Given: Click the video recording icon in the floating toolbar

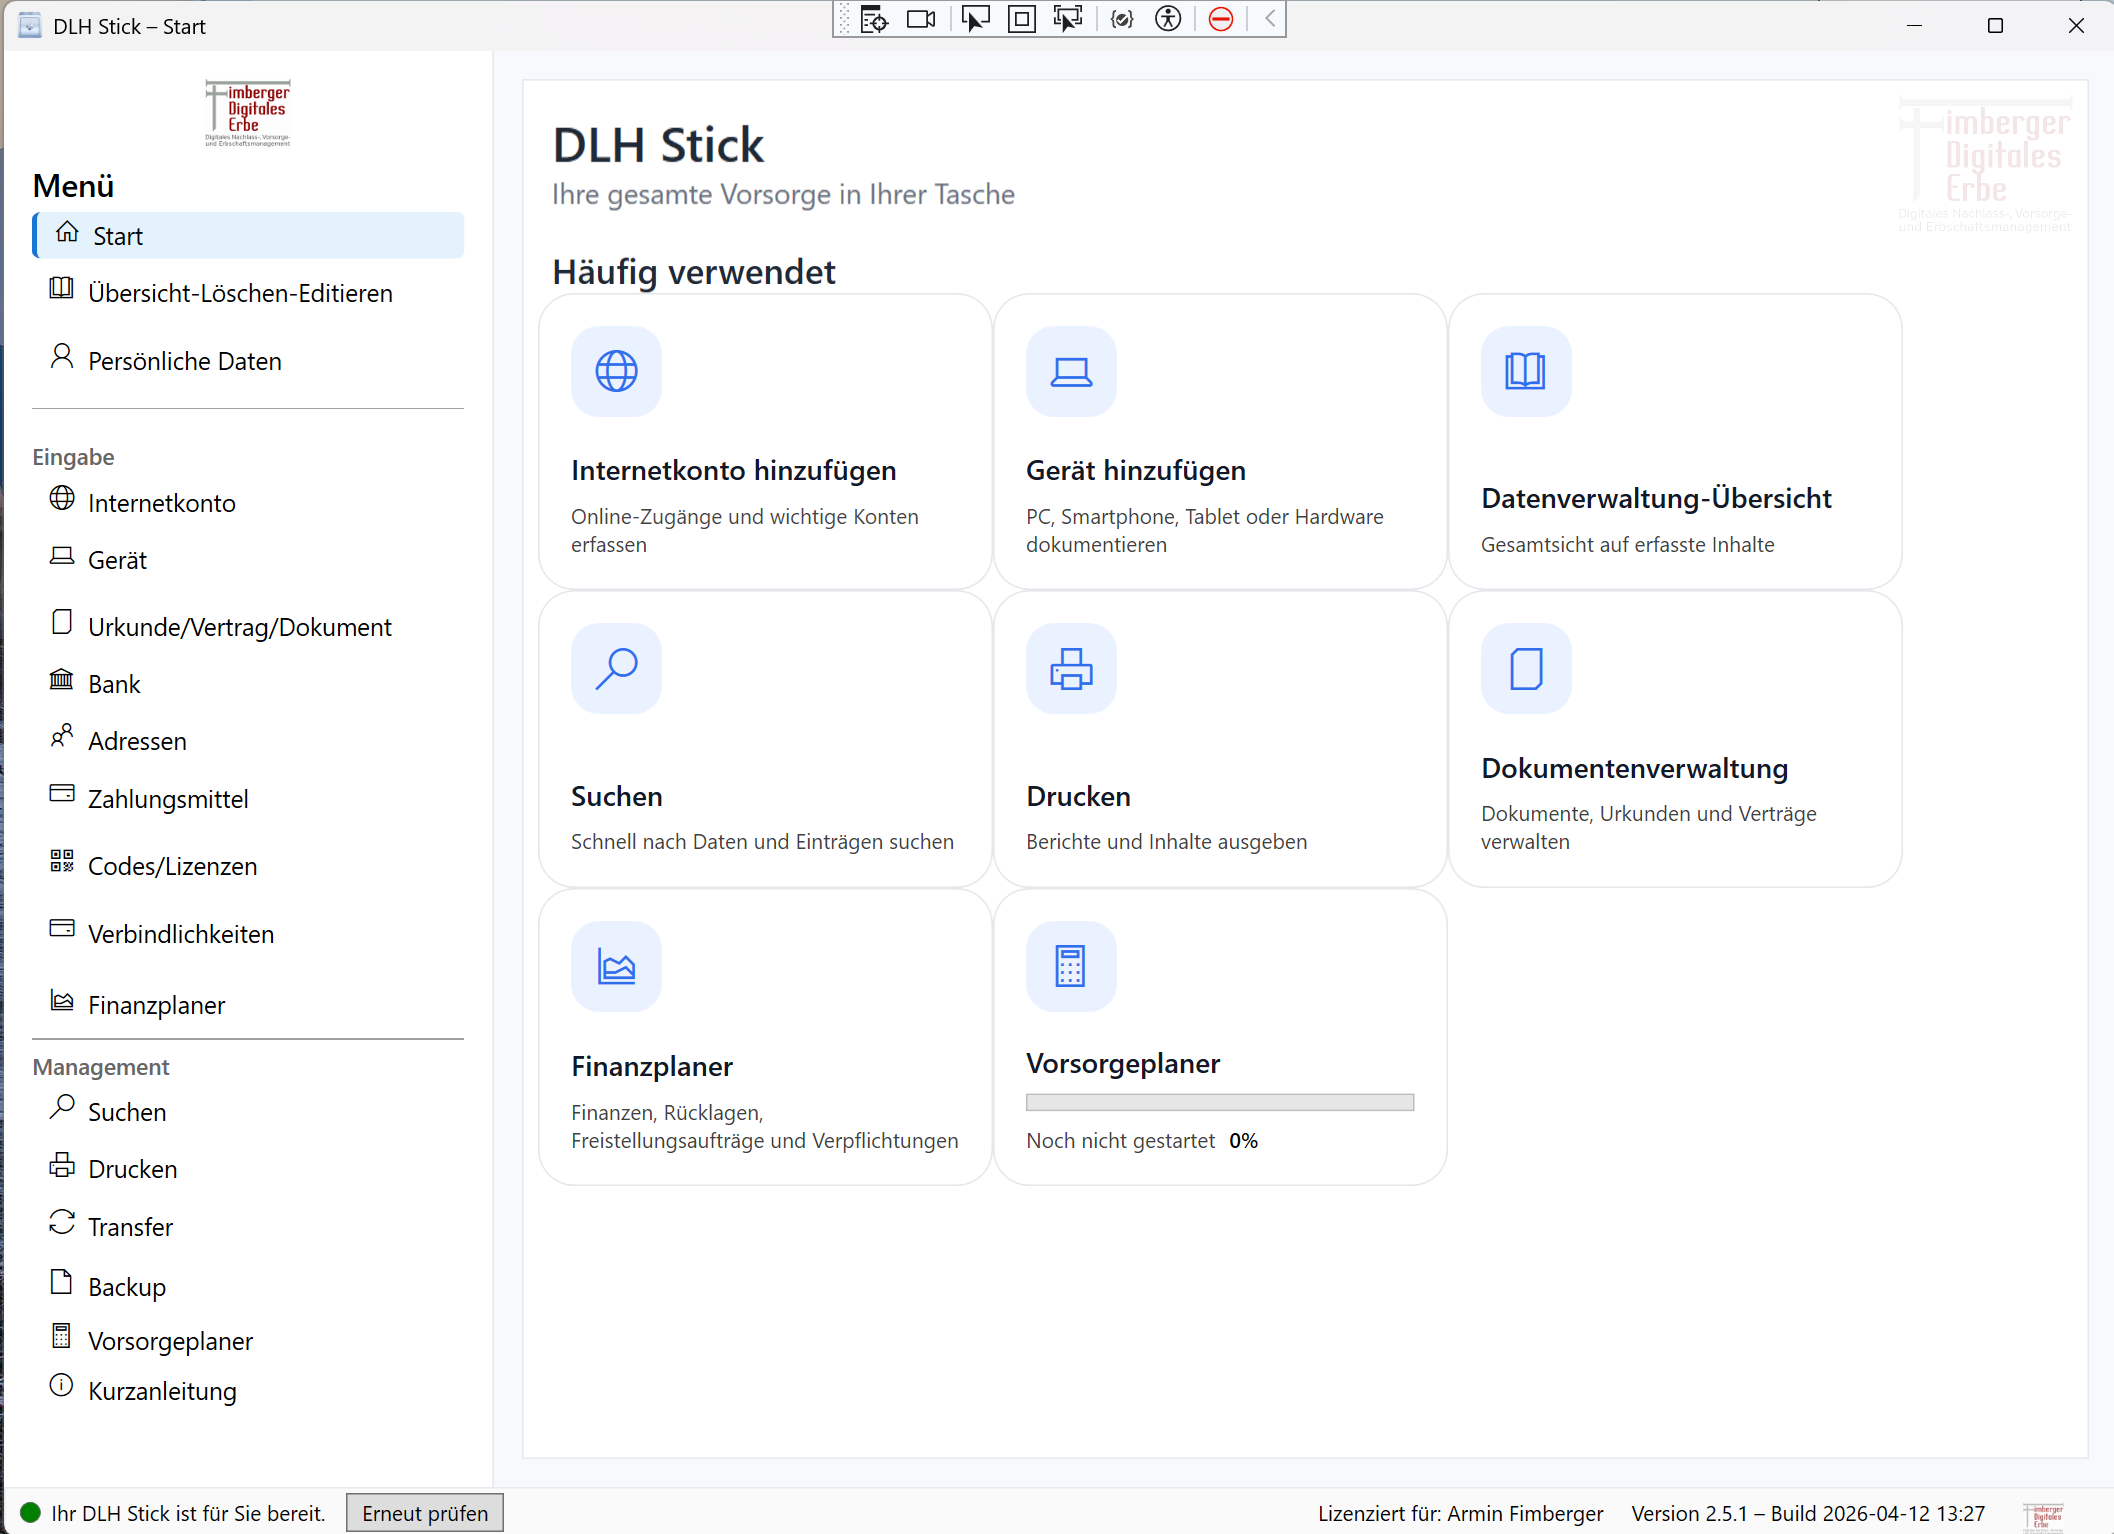Looking at the screenshot, I should 920,18.
